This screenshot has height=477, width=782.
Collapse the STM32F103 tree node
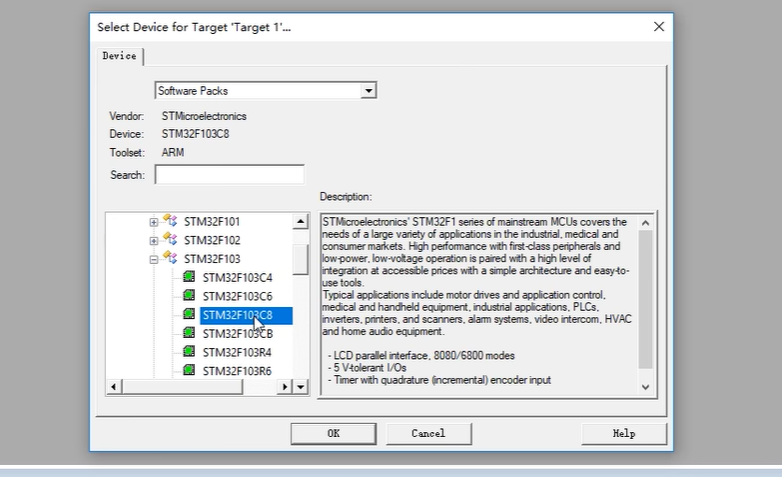coord(154,259)
